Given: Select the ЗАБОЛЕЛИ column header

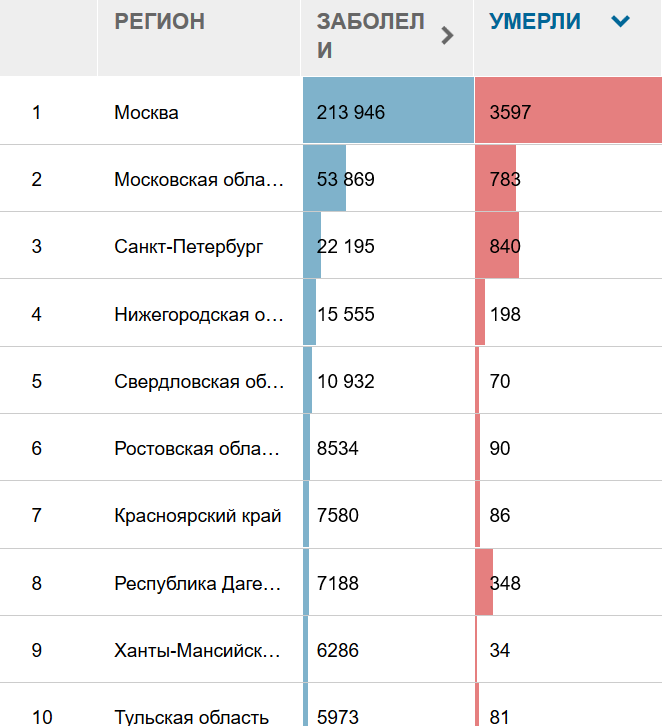Looking at the screenshot, I should tap(370, 36).
